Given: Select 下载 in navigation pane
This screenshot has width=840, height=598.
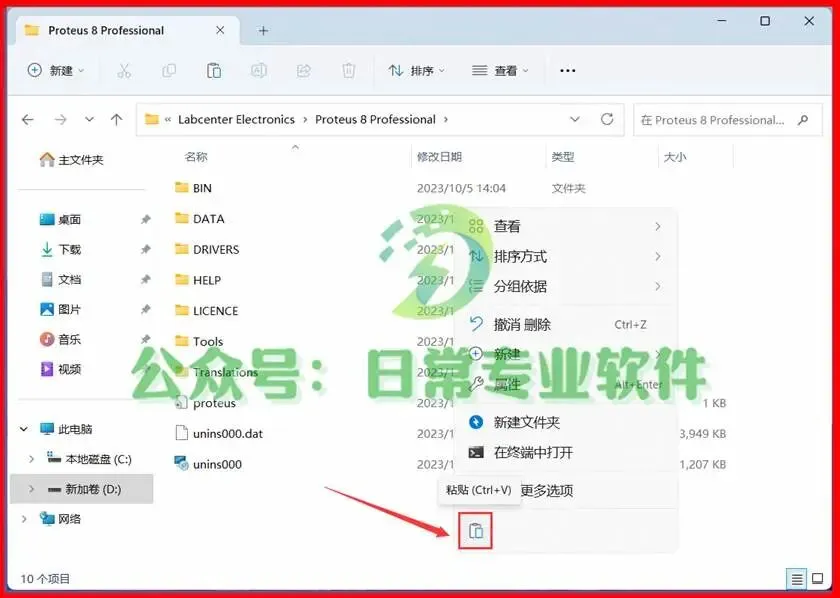Looking at the screenshot, I should [x=61, y=249].
